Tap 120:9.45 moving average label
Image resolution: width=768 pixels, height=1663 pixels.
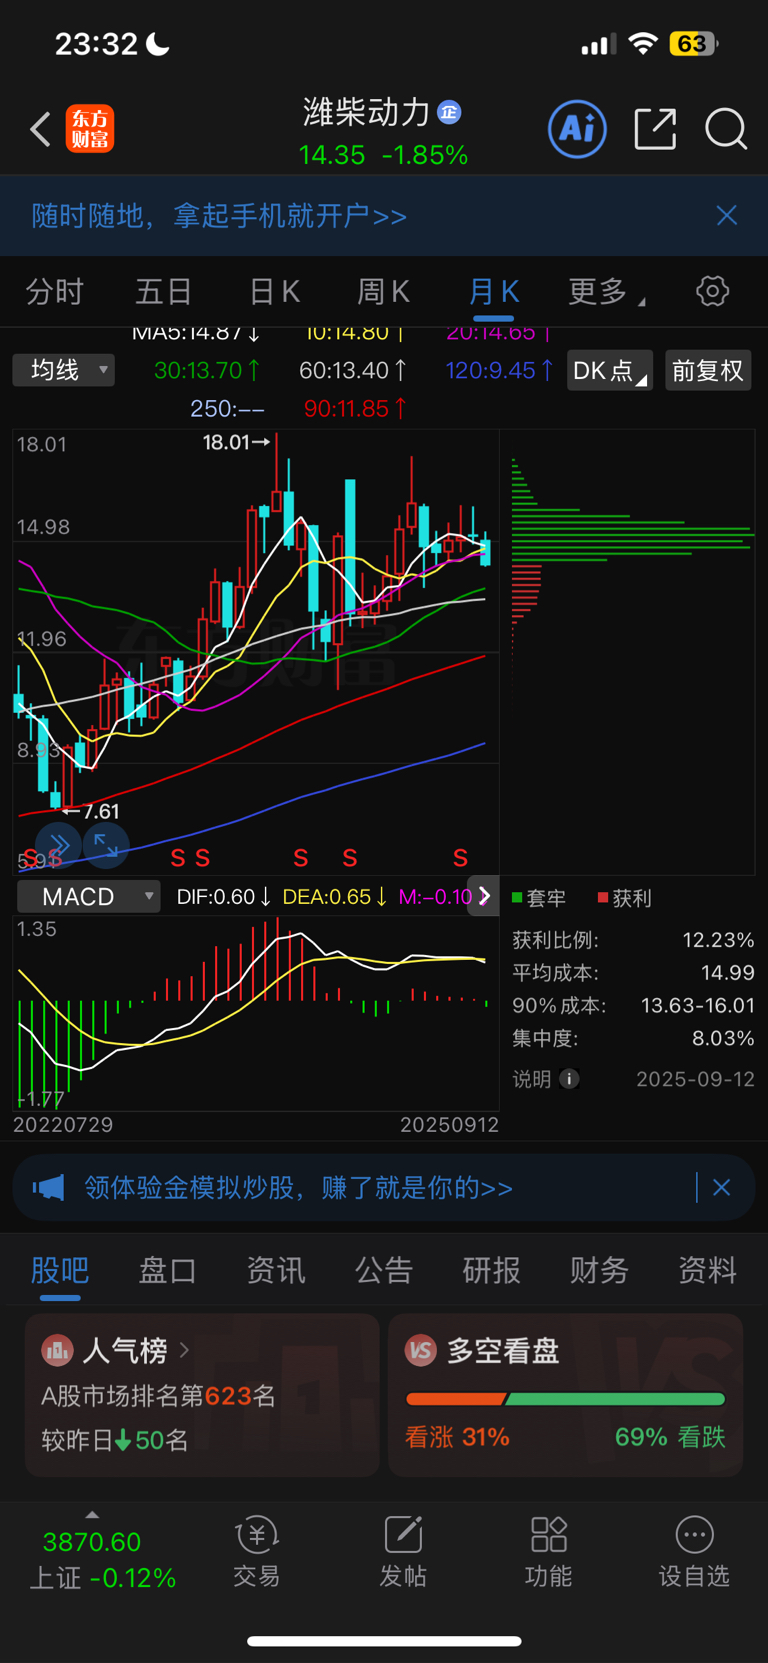point(499,370)
